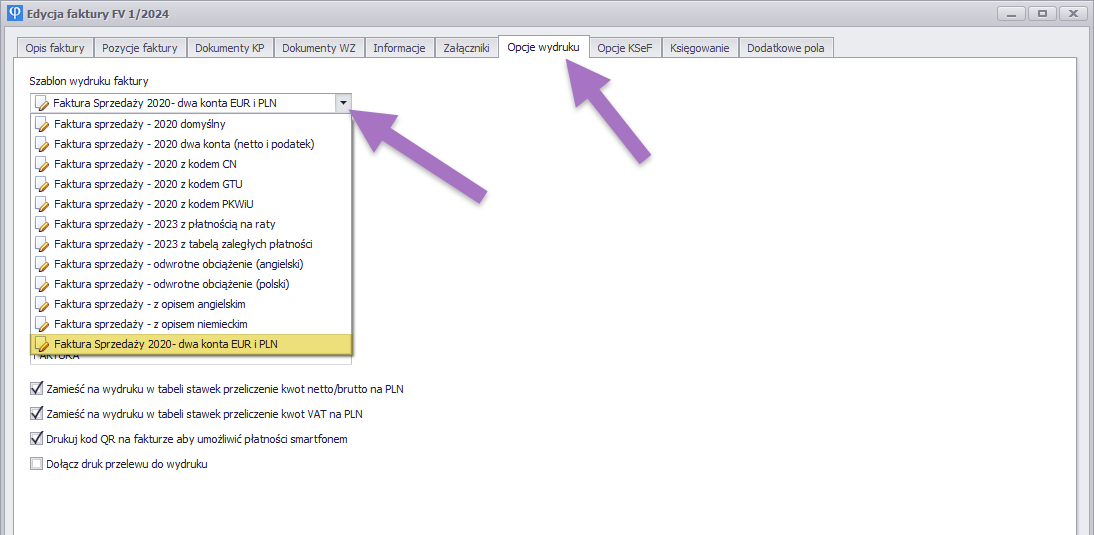1094x535 pixels.
Task: Switch to the 'Pozycje faktury' tab
Action: (140, 48)
